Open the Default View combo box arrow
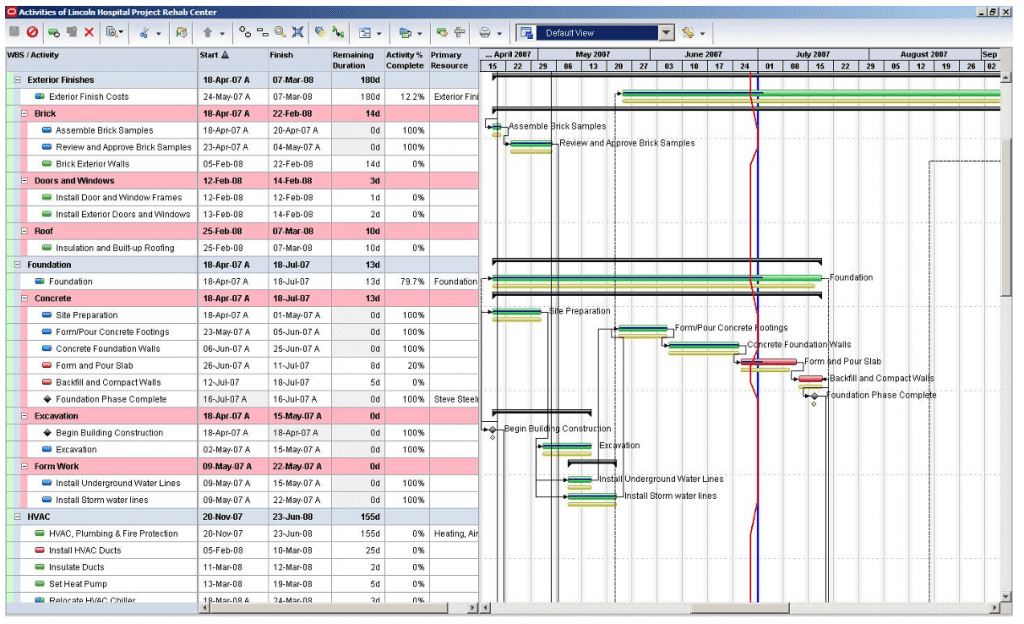The image size is (1024, 624). [665, 33]
